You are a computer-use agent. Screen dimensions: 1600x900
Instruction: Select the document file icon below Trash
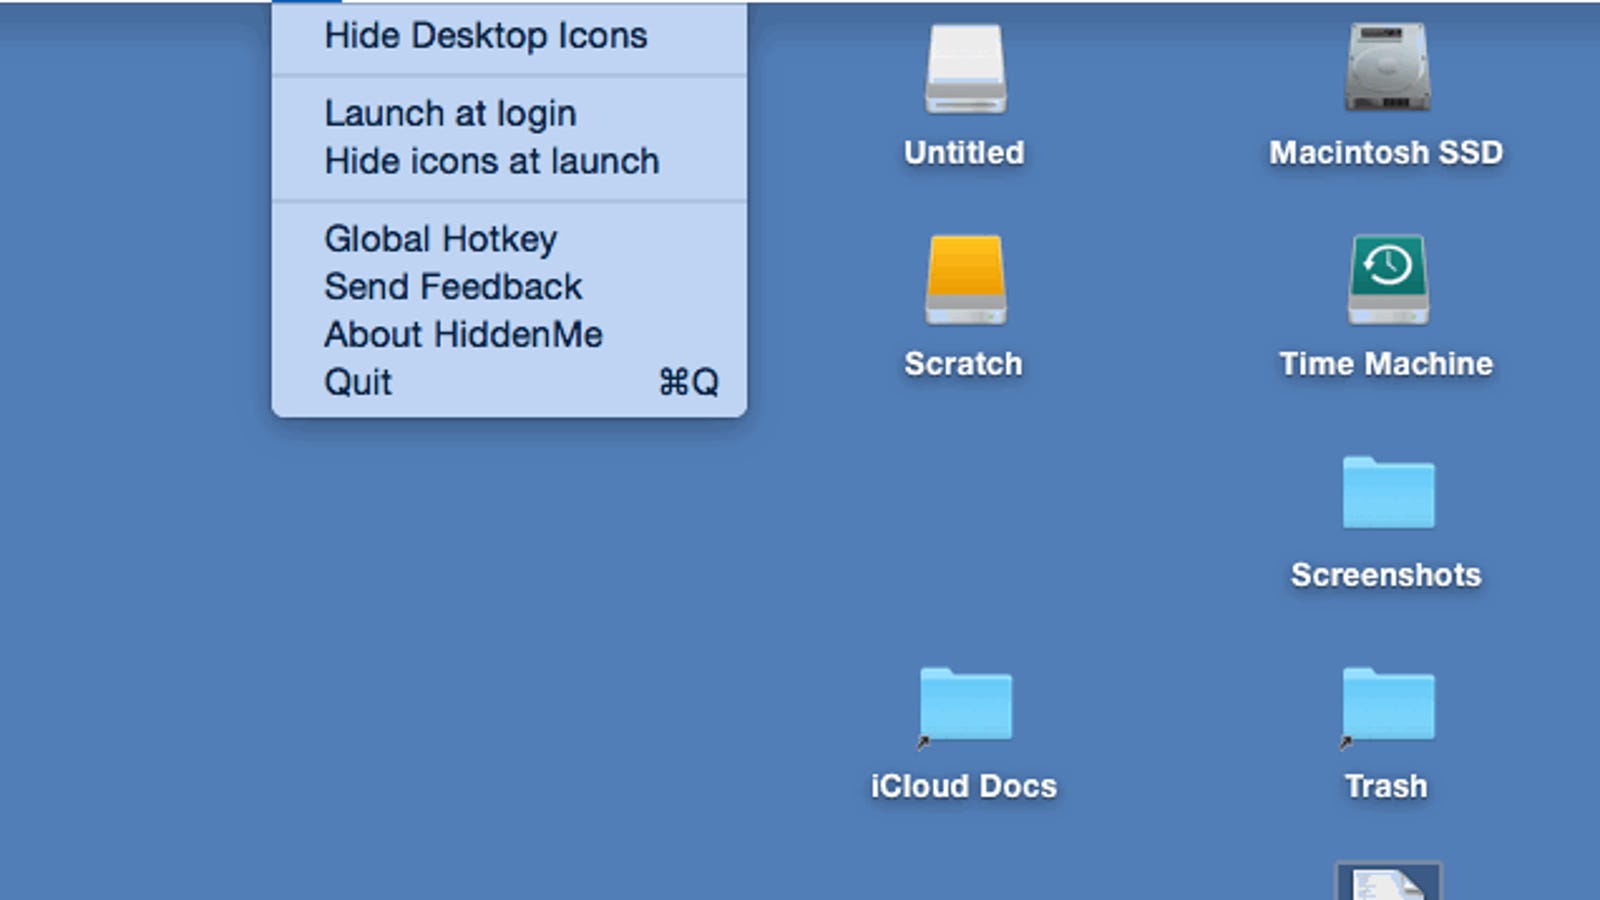click(1388, 881)
